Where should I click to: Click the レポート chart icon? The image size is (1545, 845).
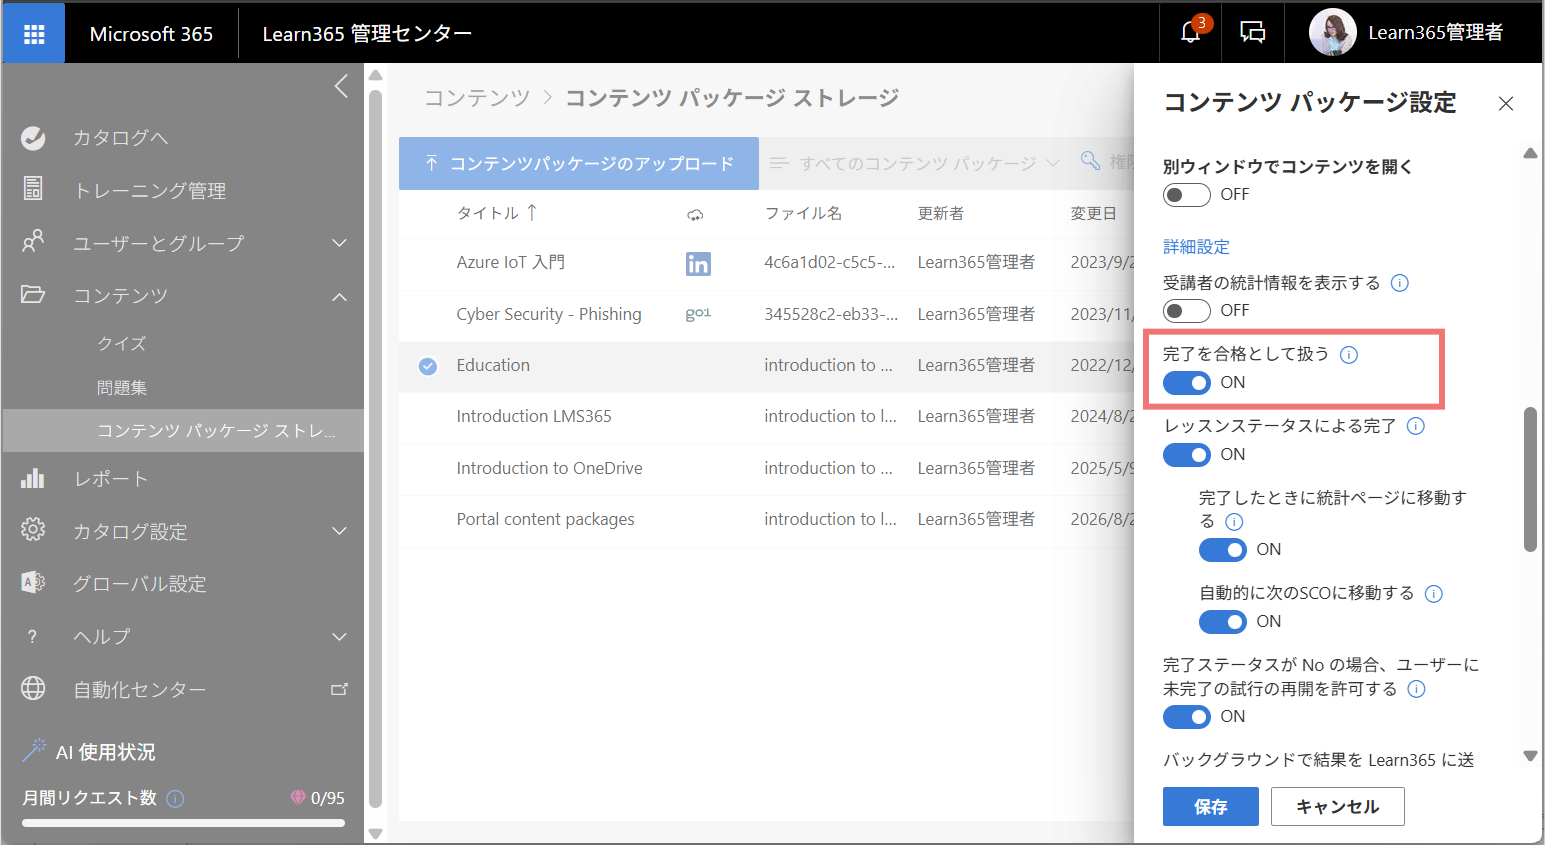33,478
